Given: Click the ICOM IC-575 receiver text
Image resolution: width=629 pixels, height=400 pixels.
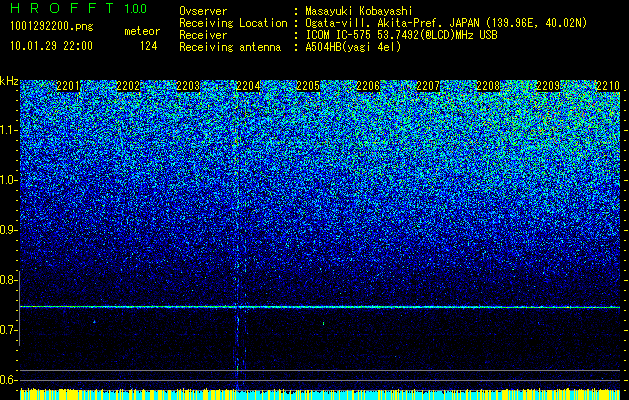Looking at the screenshot, I should tap(401, 35).
